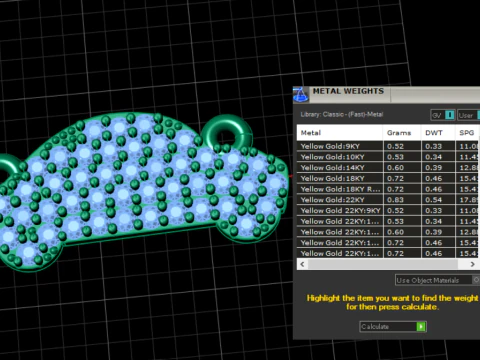Click Grams value 0.83 in Yellow Gold:22KY row

click(x=395, y=200)
